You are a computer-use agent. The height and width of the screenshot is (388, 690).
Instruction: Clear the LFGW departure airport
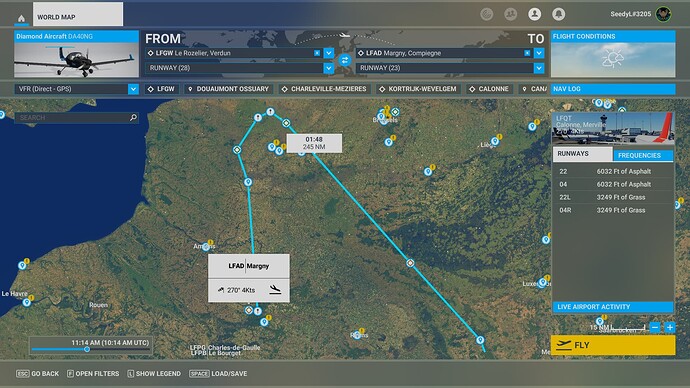point(317,53)
